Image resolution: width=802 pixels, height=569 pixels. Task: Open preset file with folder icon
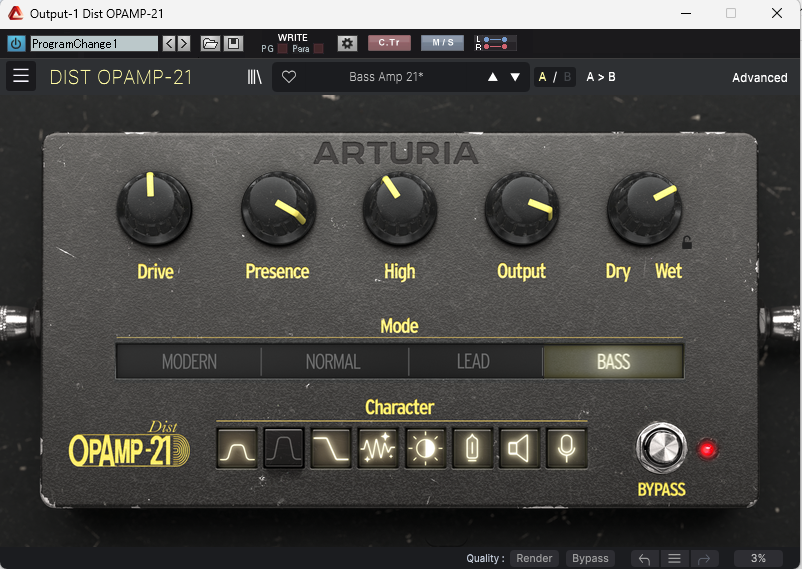coord(210,43)
